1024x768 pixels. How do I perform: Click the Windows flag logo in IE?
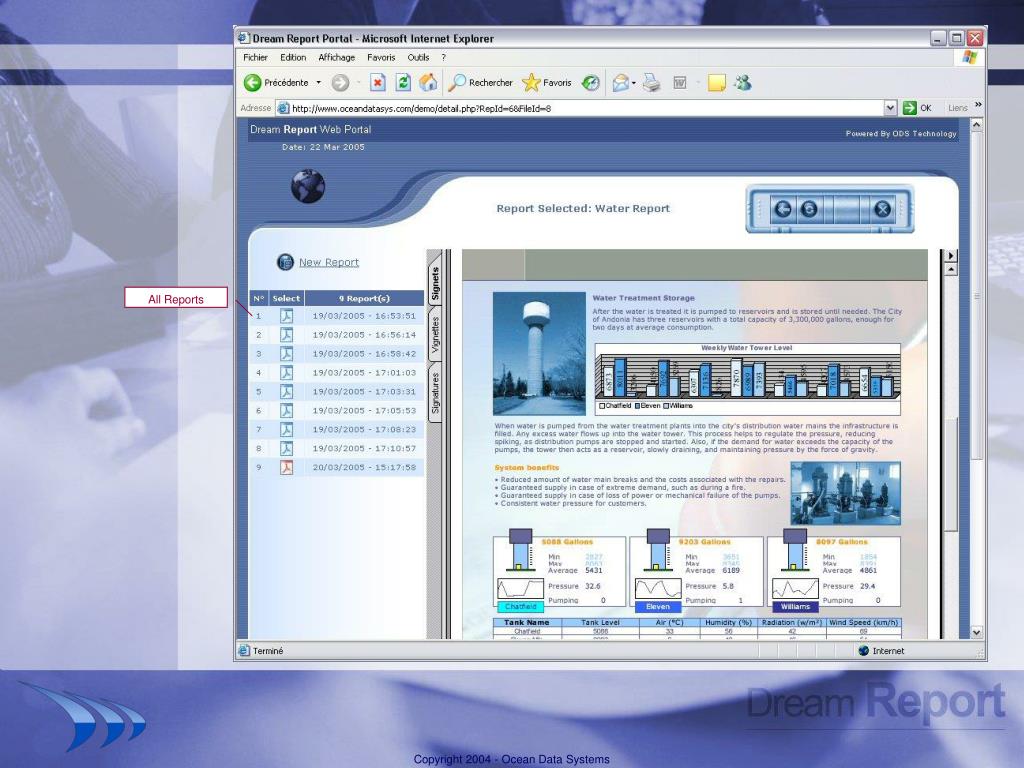[969, 57]
